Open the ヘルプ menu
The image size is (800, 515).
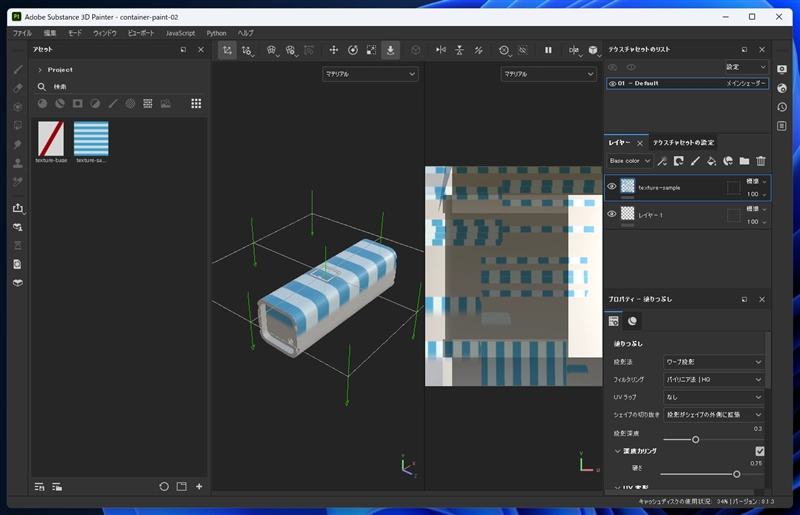(245, 33)
